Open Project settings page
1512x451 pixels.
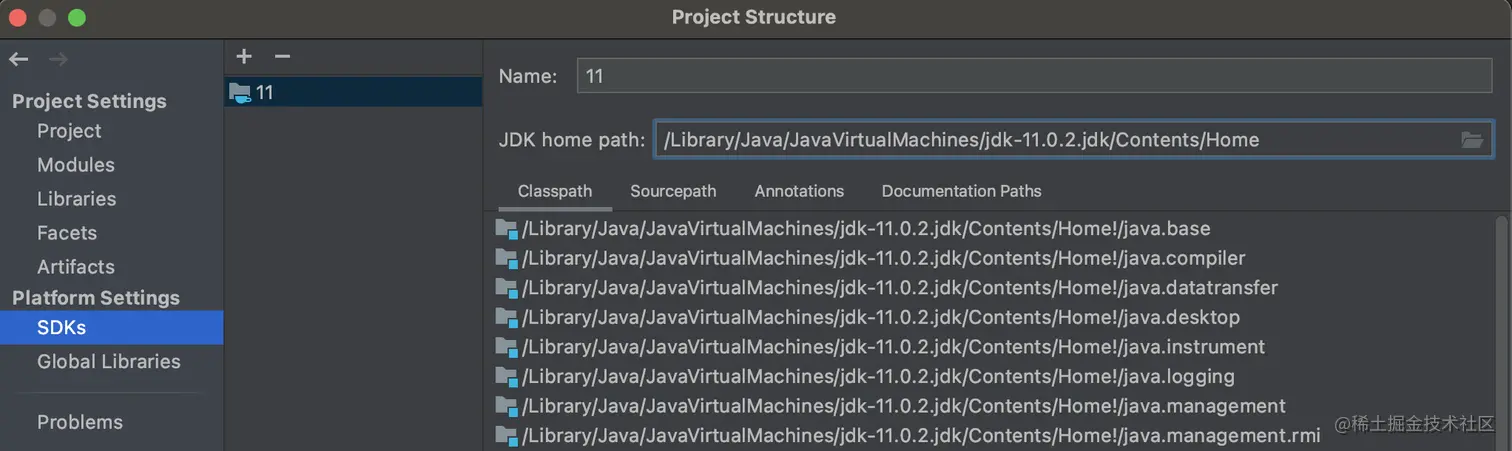pos(69,131)
